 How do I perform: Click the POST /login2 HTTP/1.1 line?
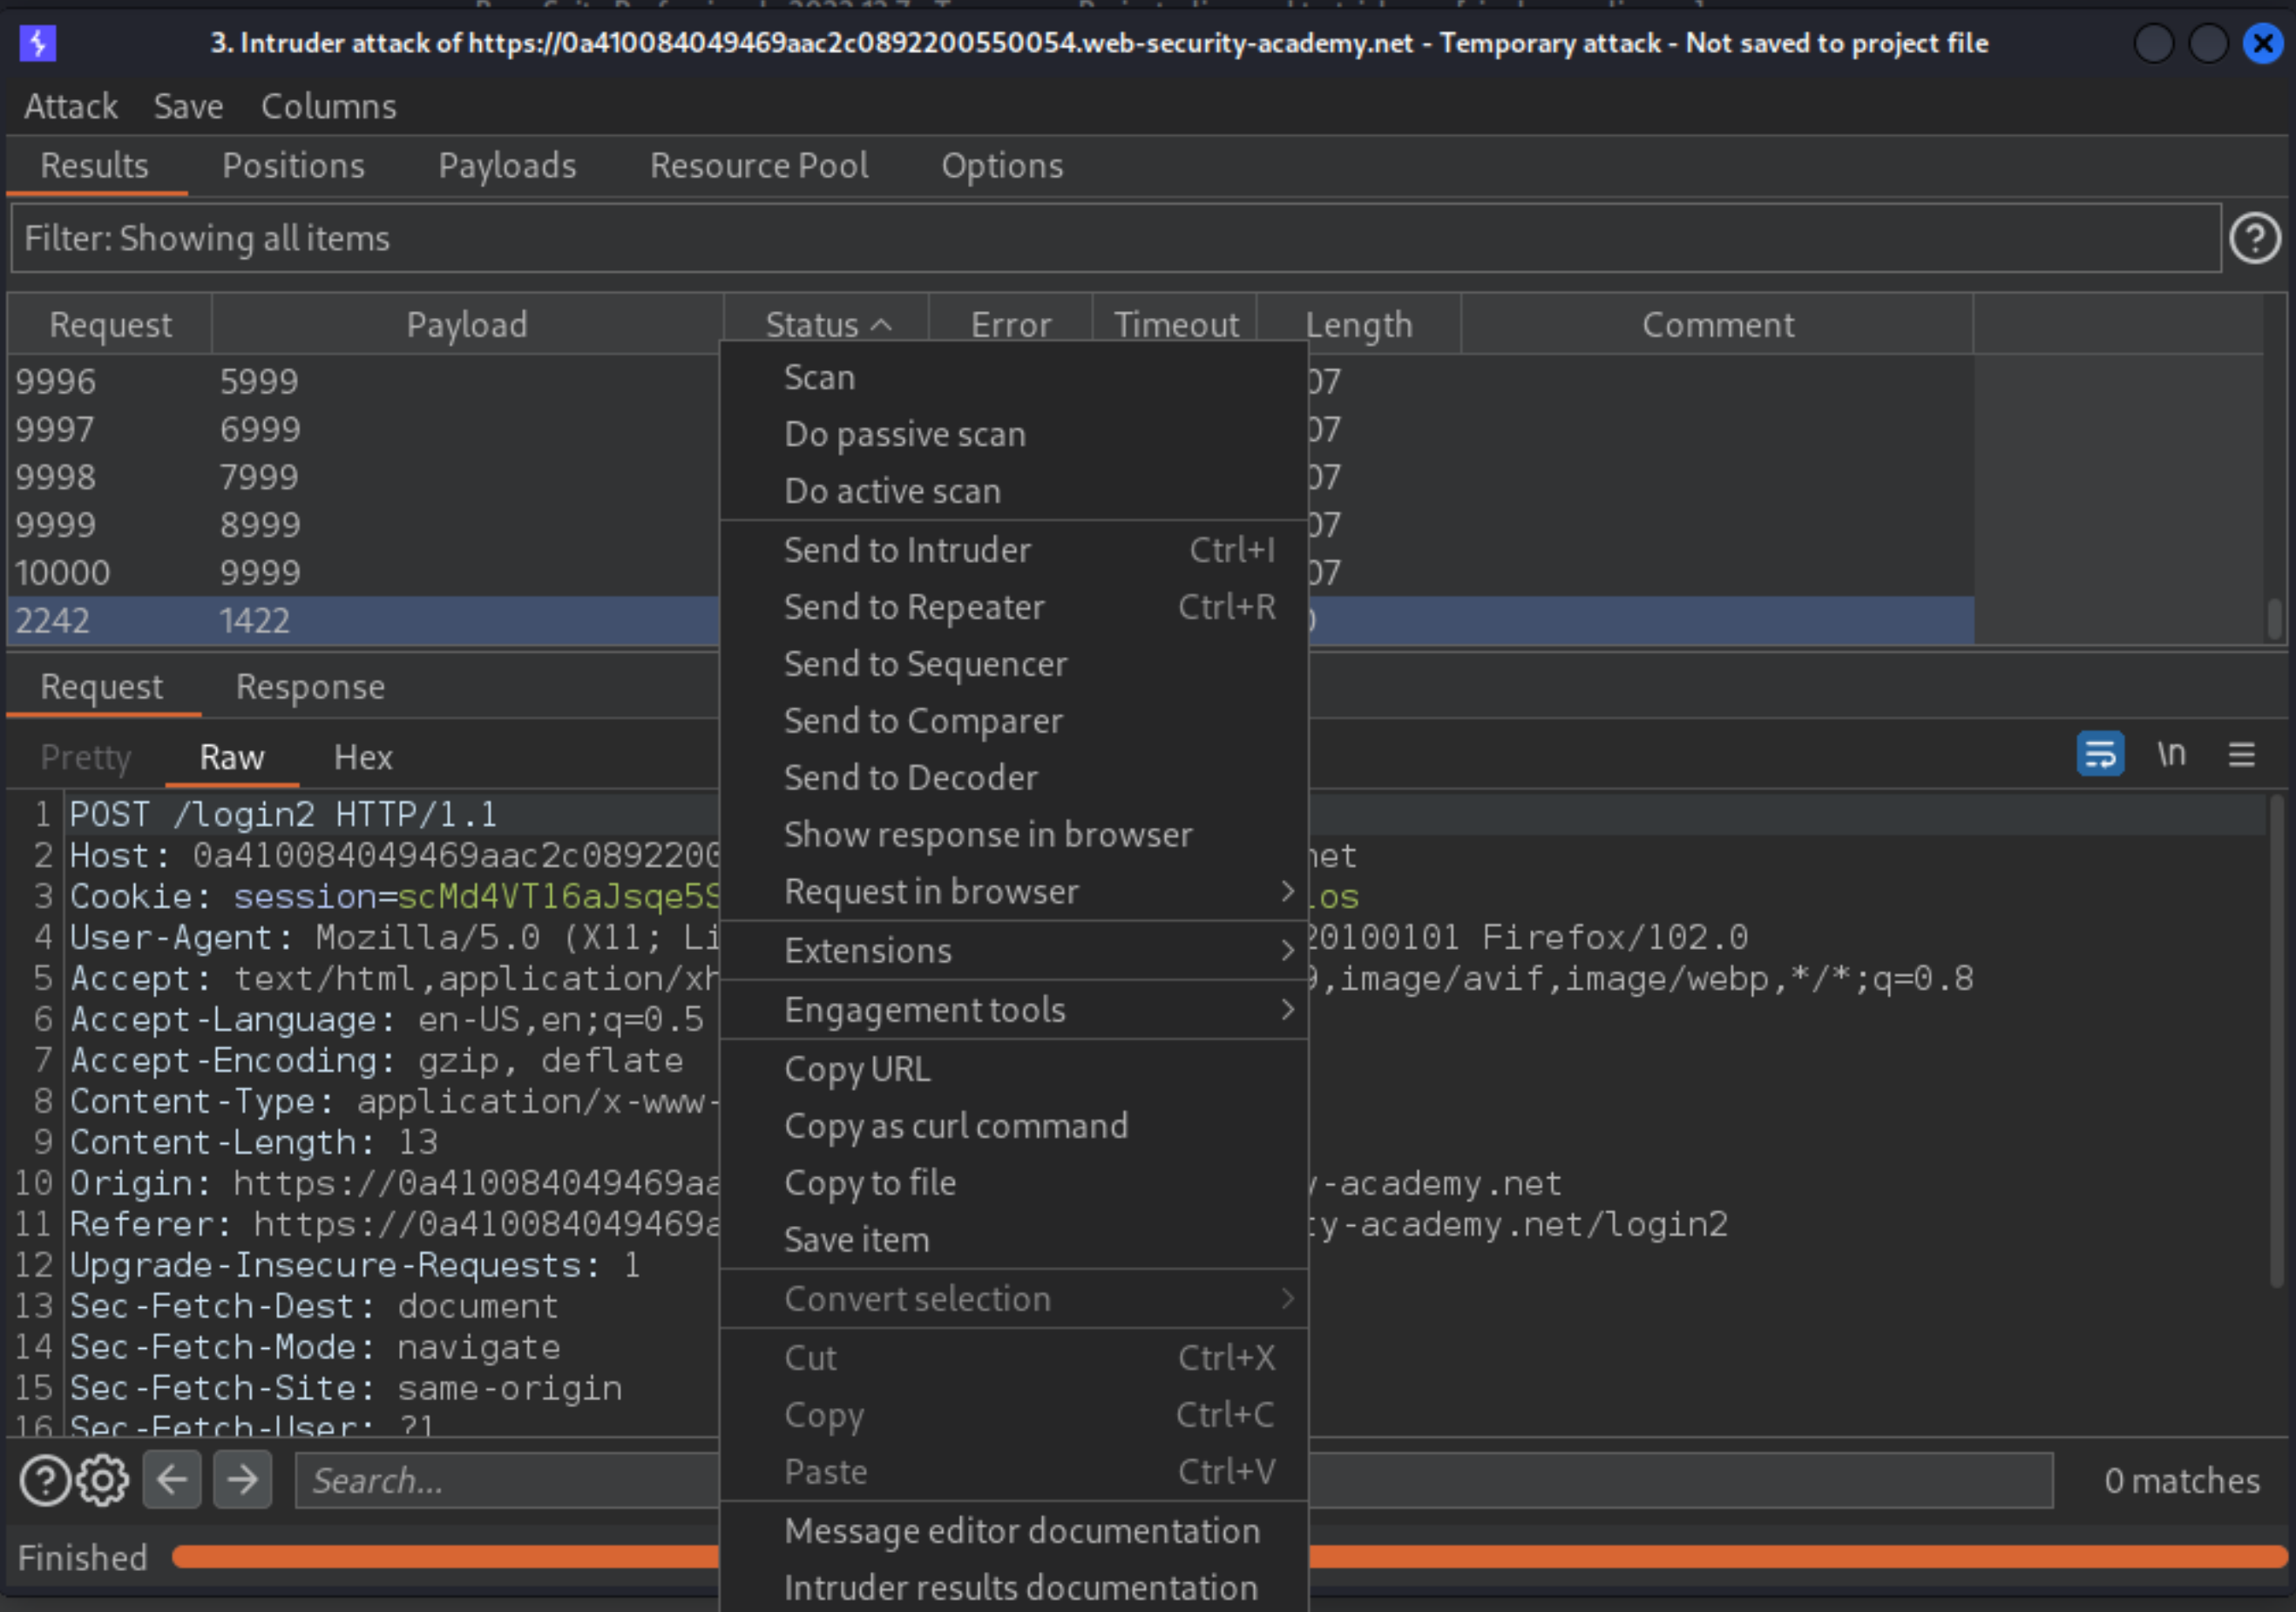coord(283,815)
